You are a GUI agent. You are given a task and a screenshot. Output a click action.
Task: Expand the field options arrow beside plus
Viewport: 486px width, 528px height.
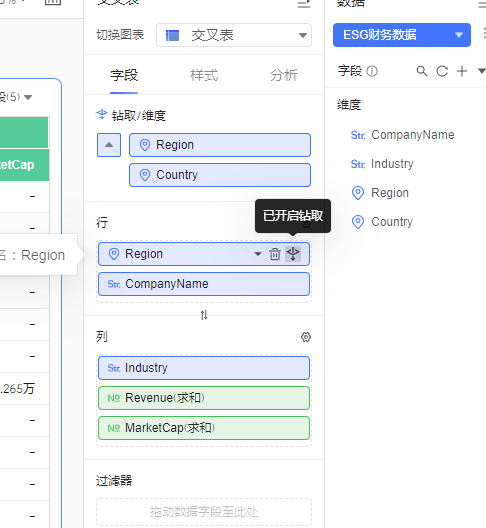[x=482, y=71]
